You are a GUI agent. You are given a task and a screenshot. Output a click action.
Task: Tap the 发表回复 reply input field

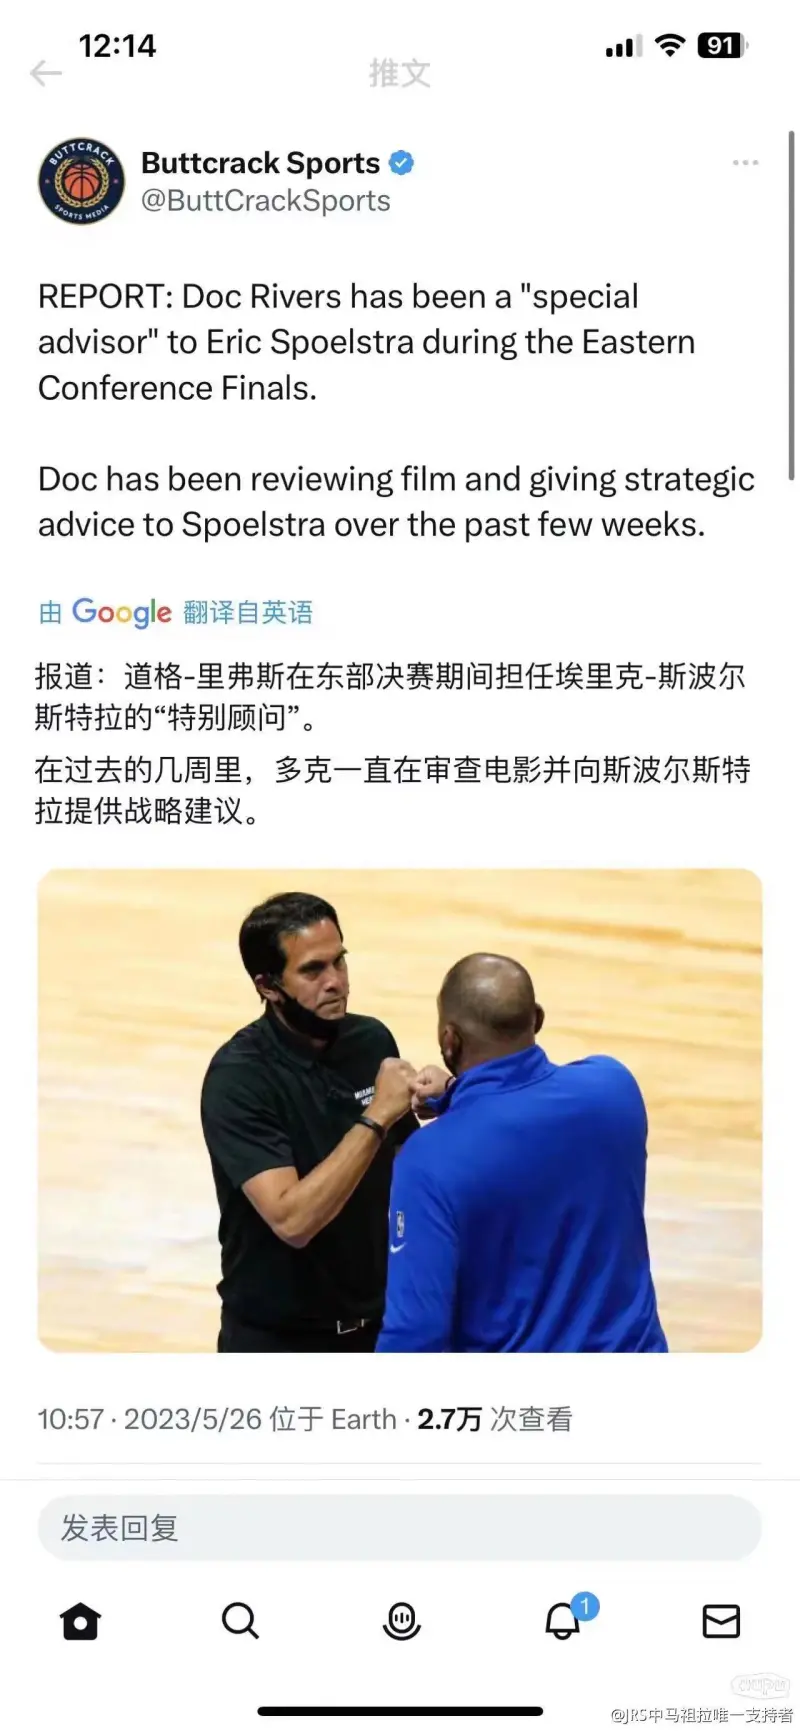tap(400, 1527)
